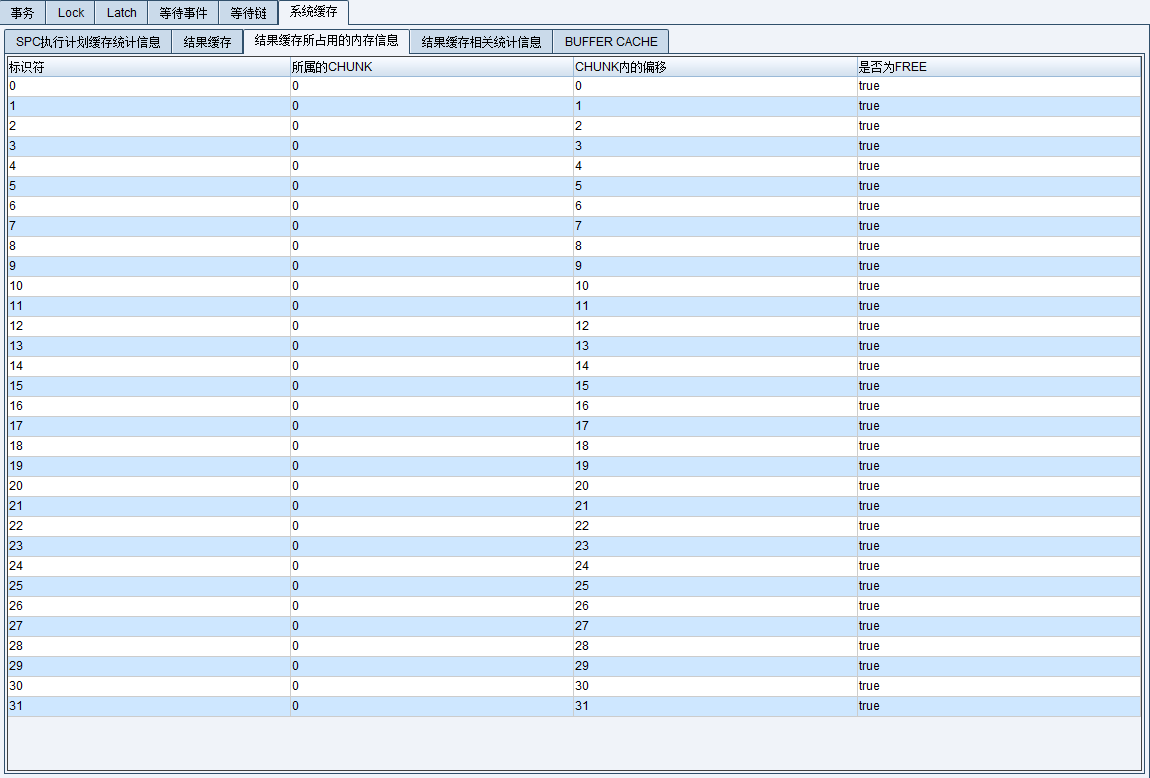Click the true cell in row 10
Viewport: 1150px width, 778px height.
click(x=998, y=286)
